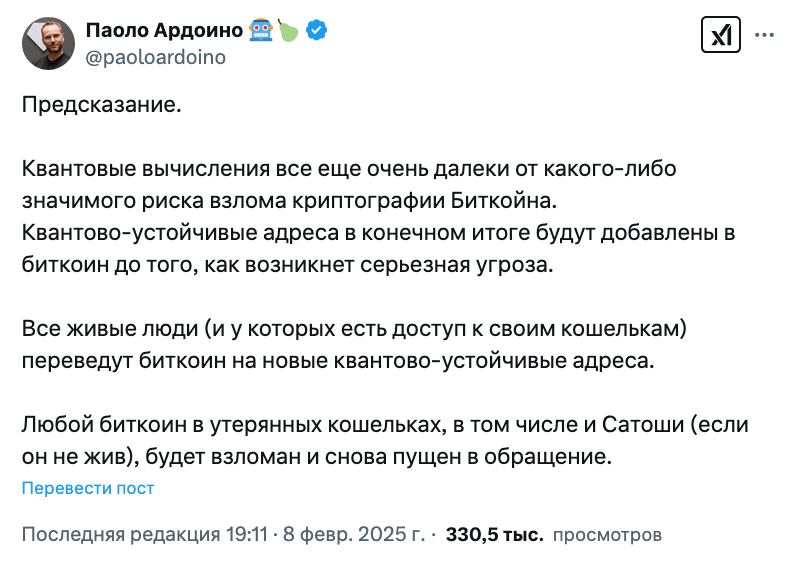Image resolution: width=797 pixels, height=564 pixels.
Task: Click the line starting Квантово-устойчивые адреса
Action: click(379, 233)
